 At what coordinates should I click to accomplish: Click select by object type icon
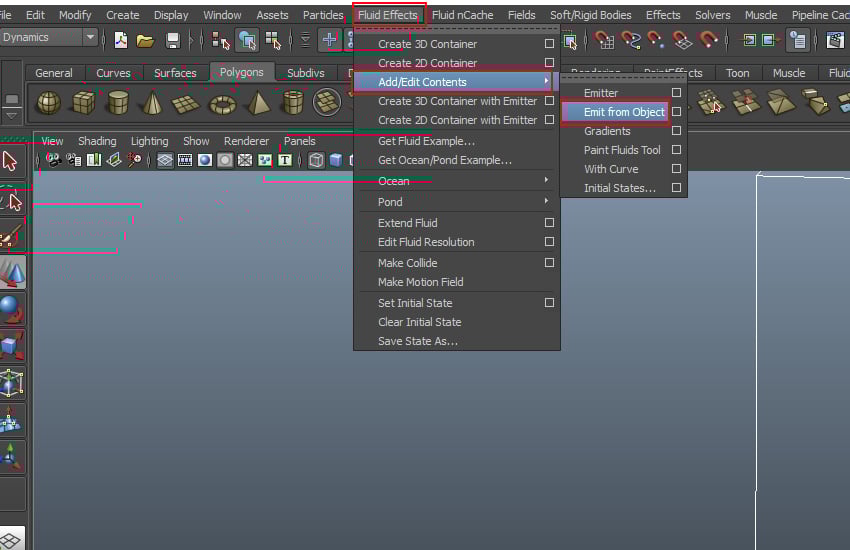[247, 40]
